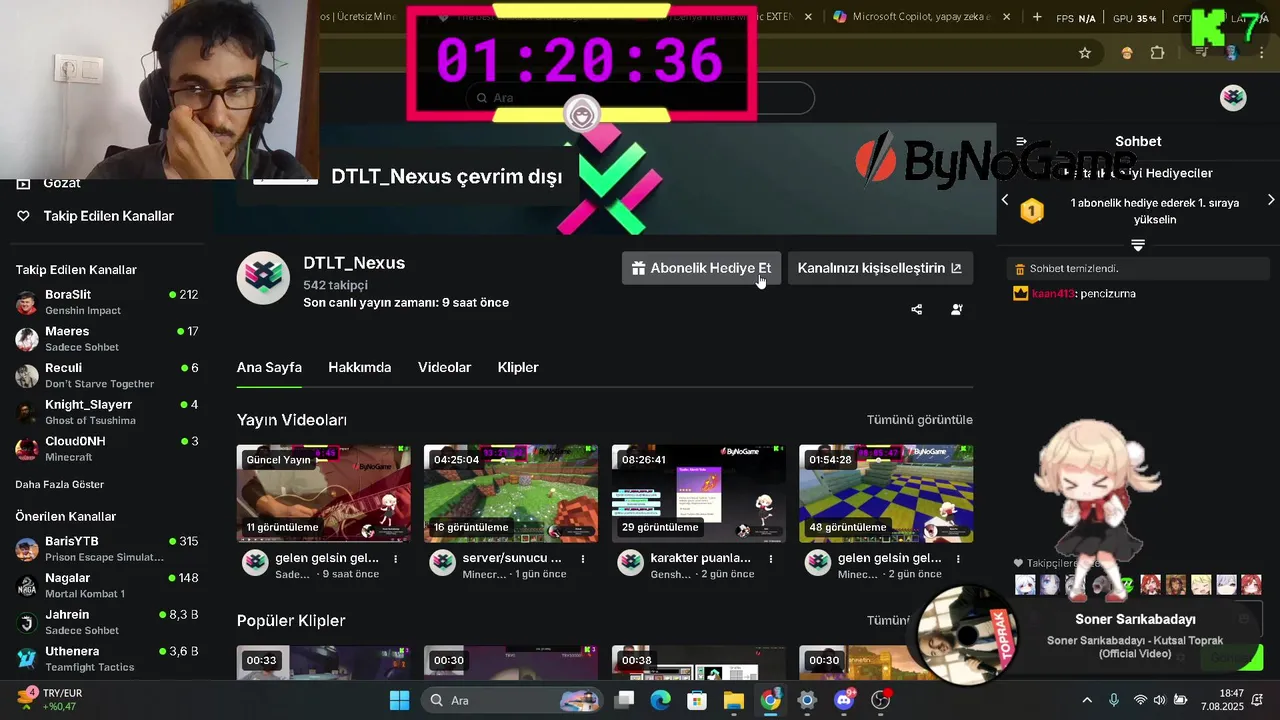Viewport: 1280px width, 720px height.
Task: Open Microsoft Edge from the taskbar
Action: pyautogui.click(x=660, y=700)
